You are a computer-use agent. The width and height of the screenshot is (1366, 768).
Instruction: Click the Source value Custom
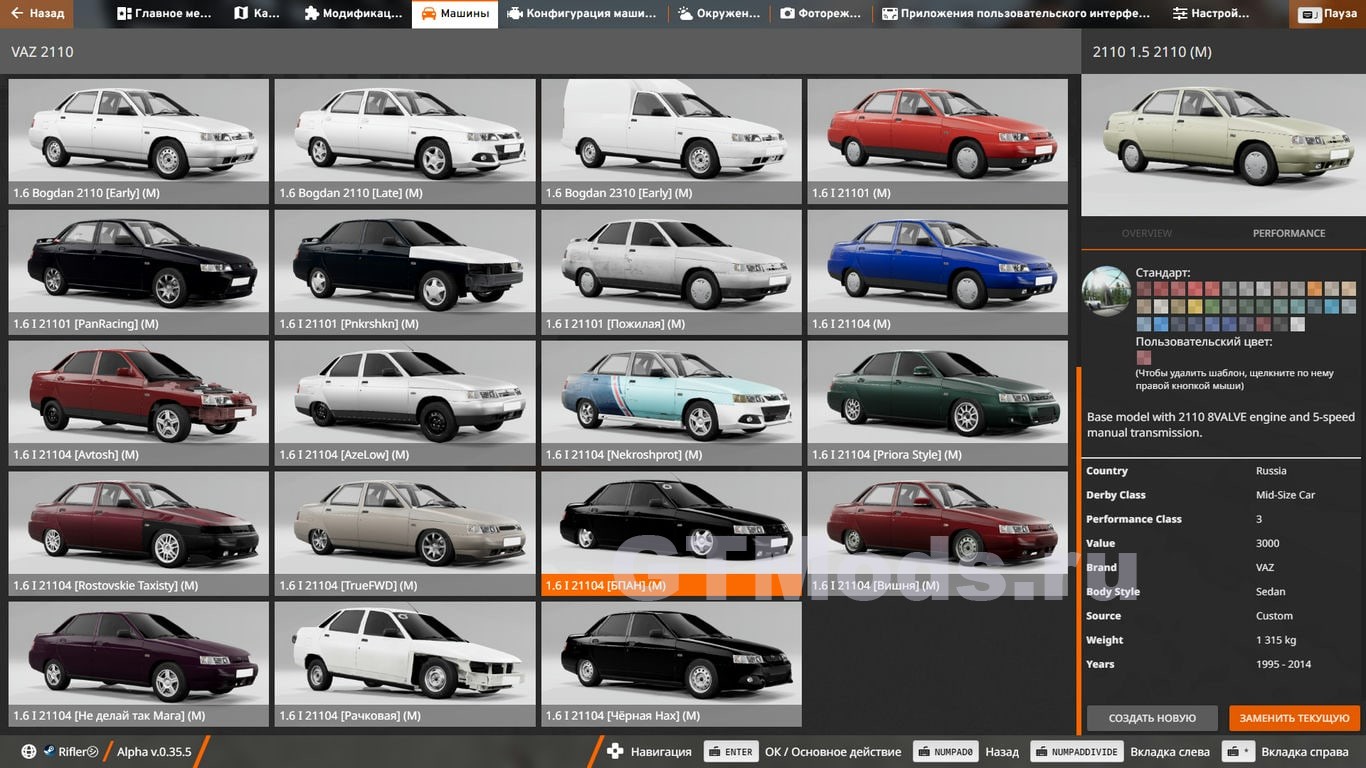tap(1274, 616)
